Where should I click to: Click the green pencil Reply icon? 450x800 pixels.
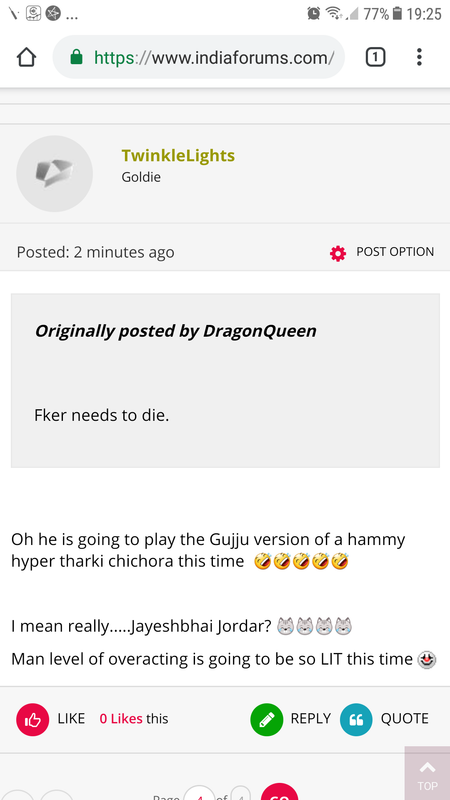pos(266,719)
